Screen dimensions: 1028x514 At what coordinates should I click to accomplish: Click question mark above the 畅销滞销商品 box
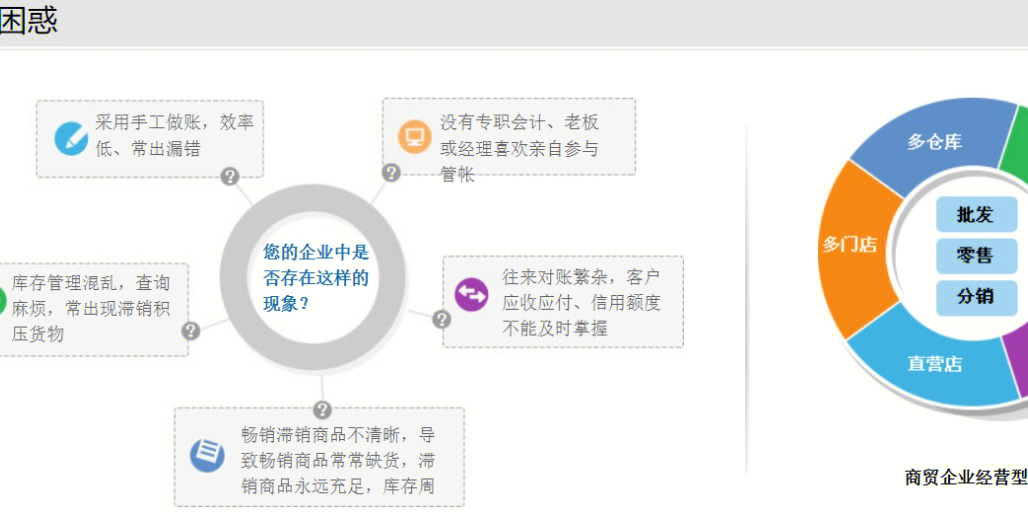point(322,410)
